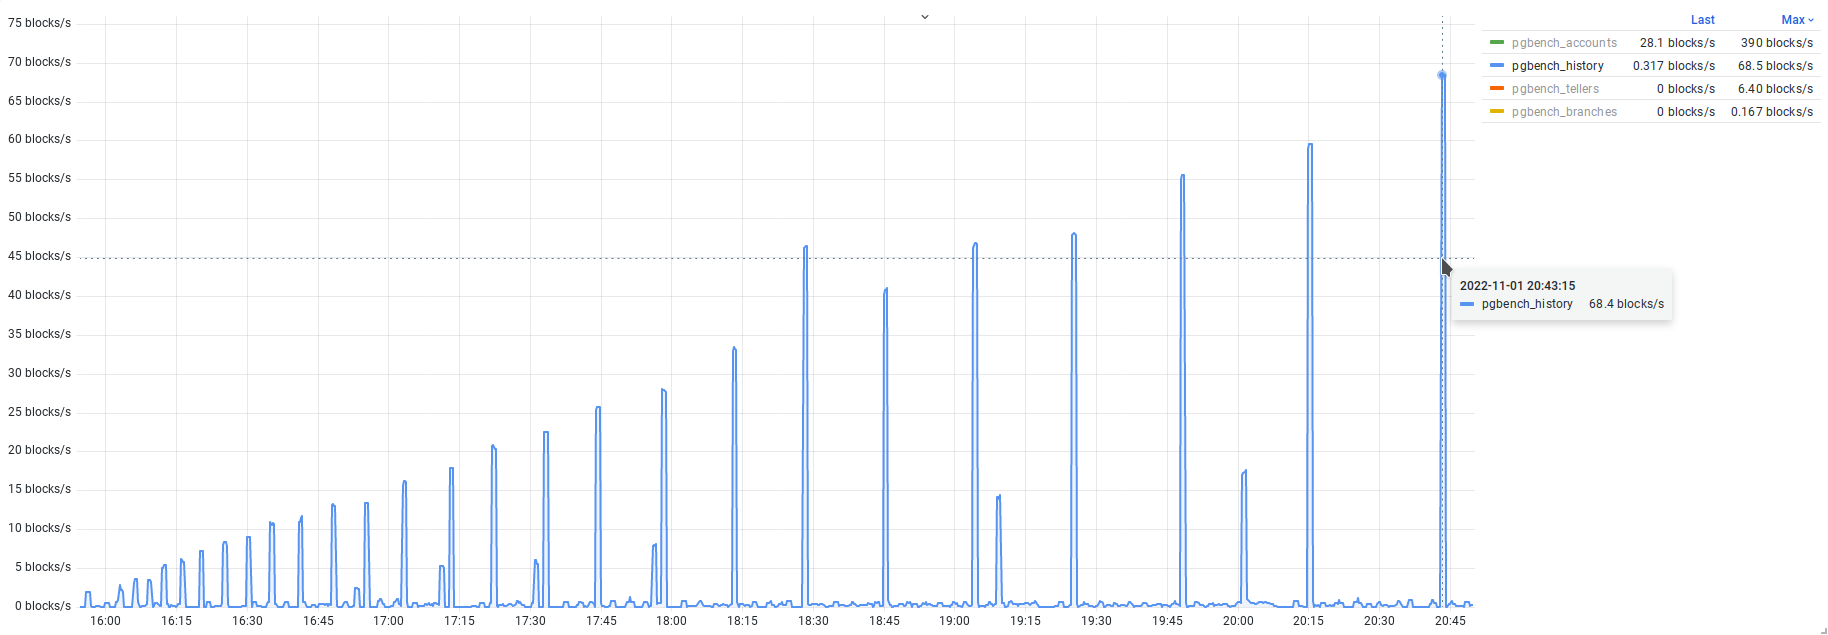Click the 17:15 time axis label
Screen dimensions: 1828x635
459,621
